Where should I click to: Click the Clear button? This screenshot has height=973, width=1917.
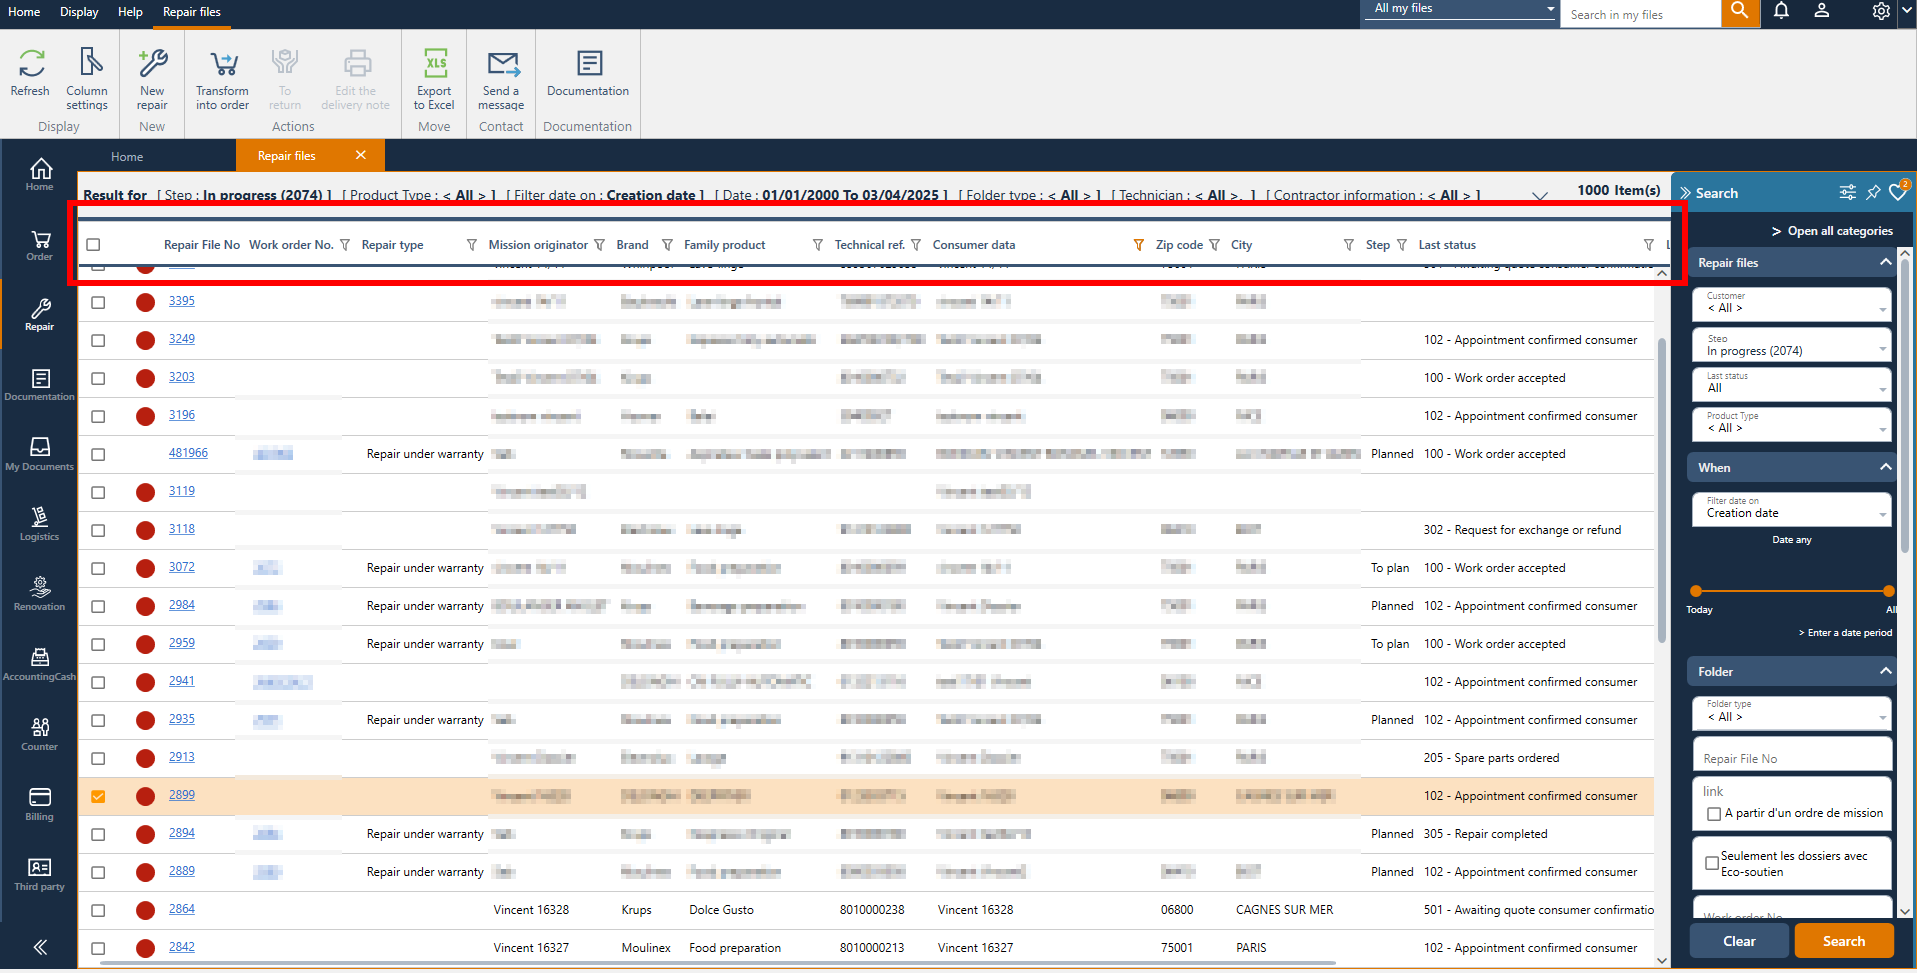[1739, 941]
